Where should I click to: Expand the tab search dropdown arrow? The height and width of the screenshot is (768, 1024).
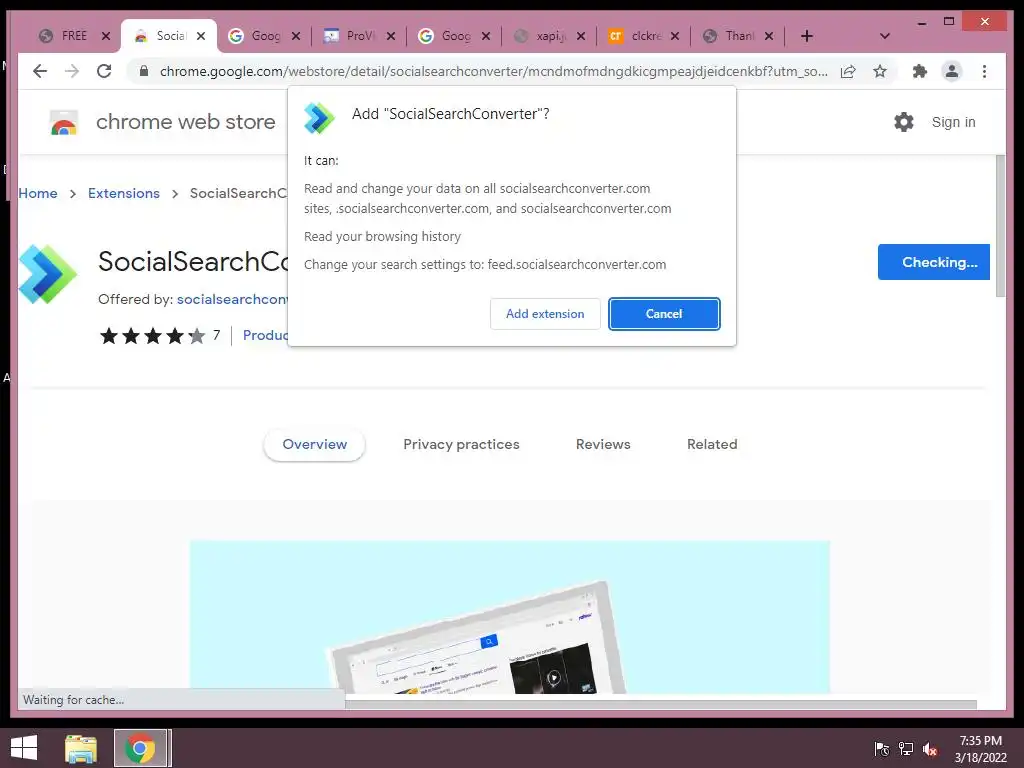(885, 36)
